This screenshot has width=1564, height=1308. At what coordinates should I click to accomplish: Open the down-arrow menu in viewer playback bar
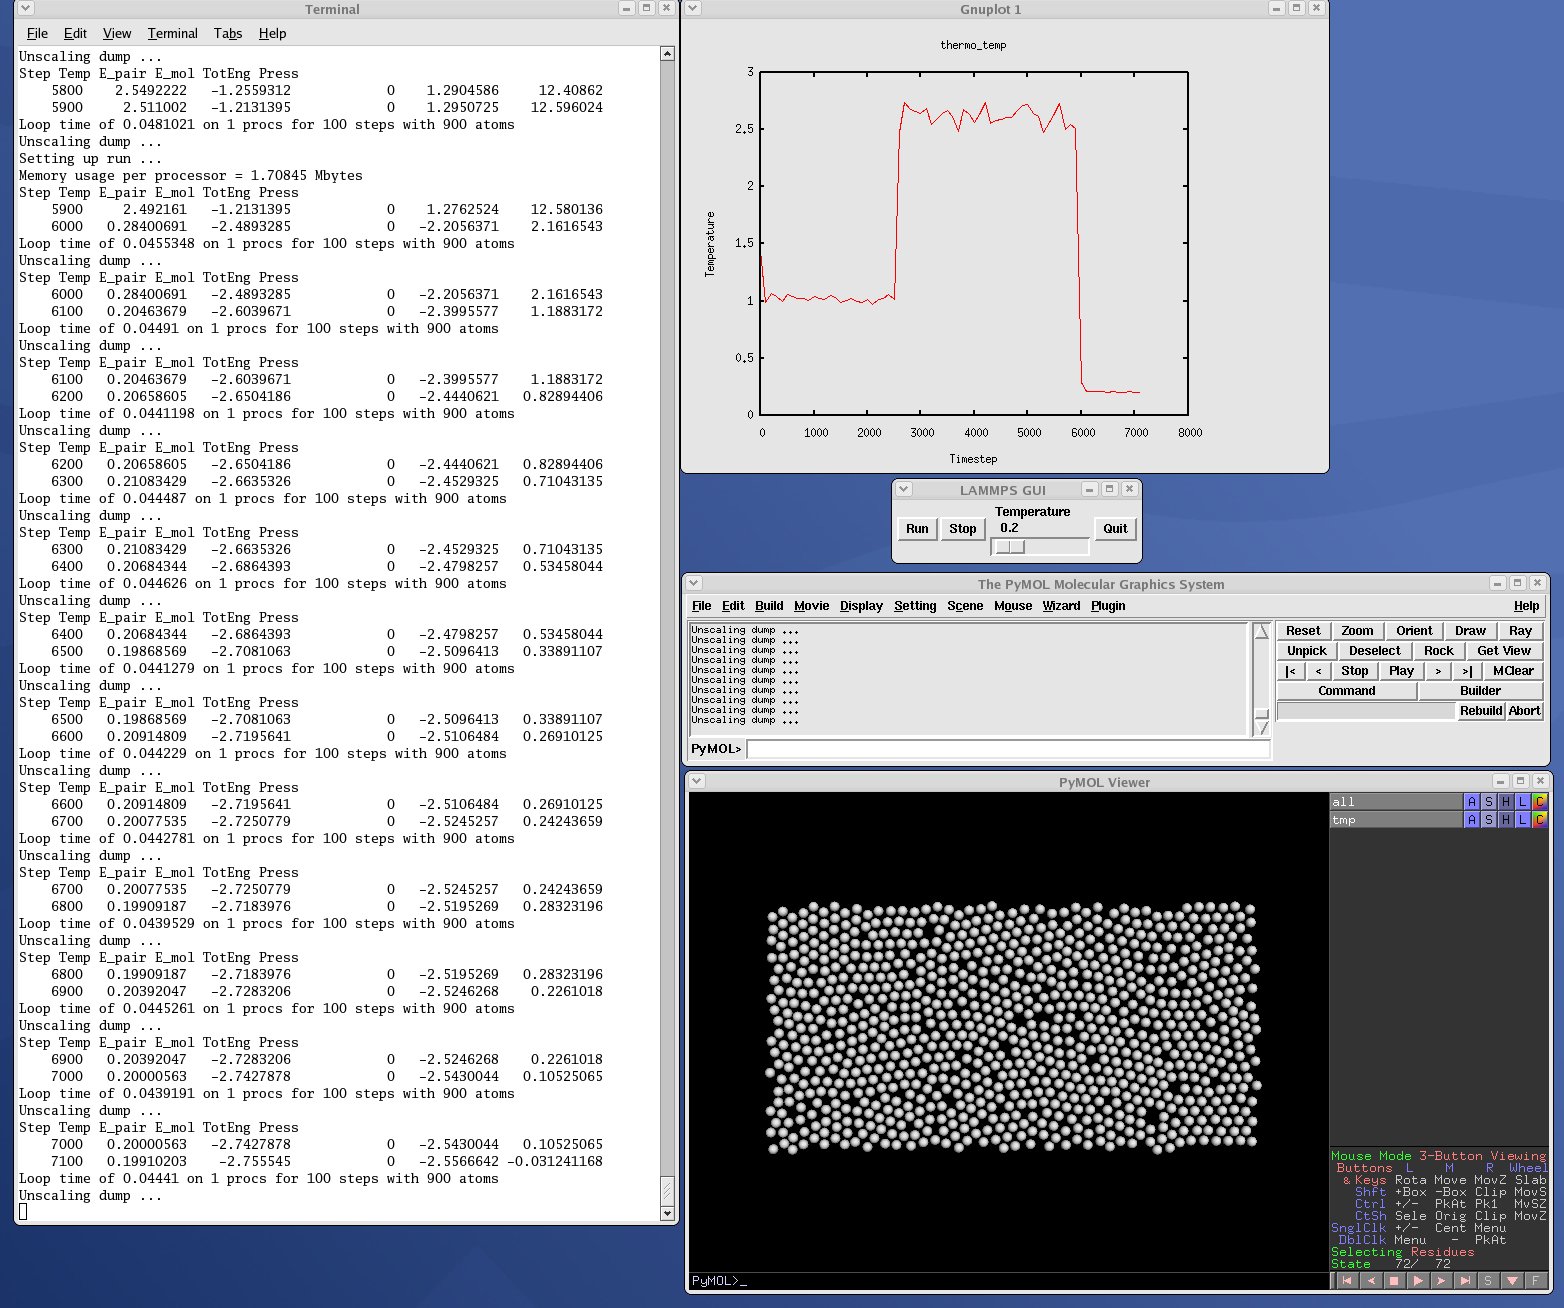pyautogui.click(x=1512, y=1281)
